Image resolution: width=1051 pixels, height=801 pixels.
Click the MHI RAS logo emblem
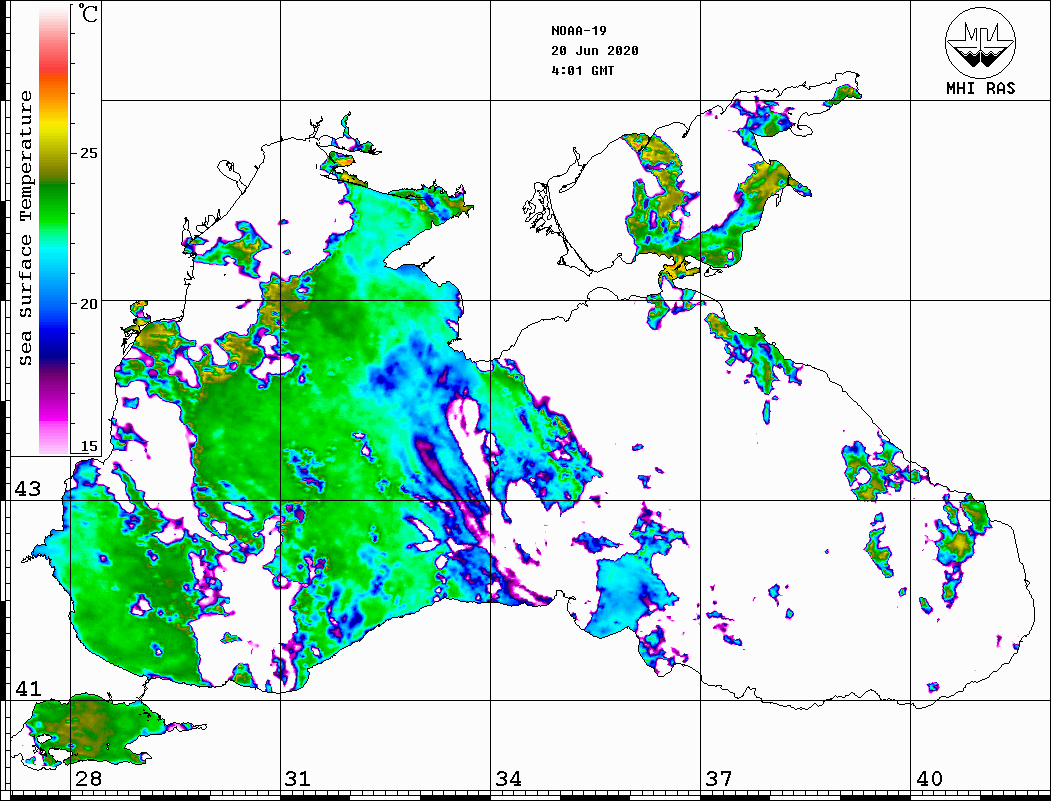[x=980, y=42]
